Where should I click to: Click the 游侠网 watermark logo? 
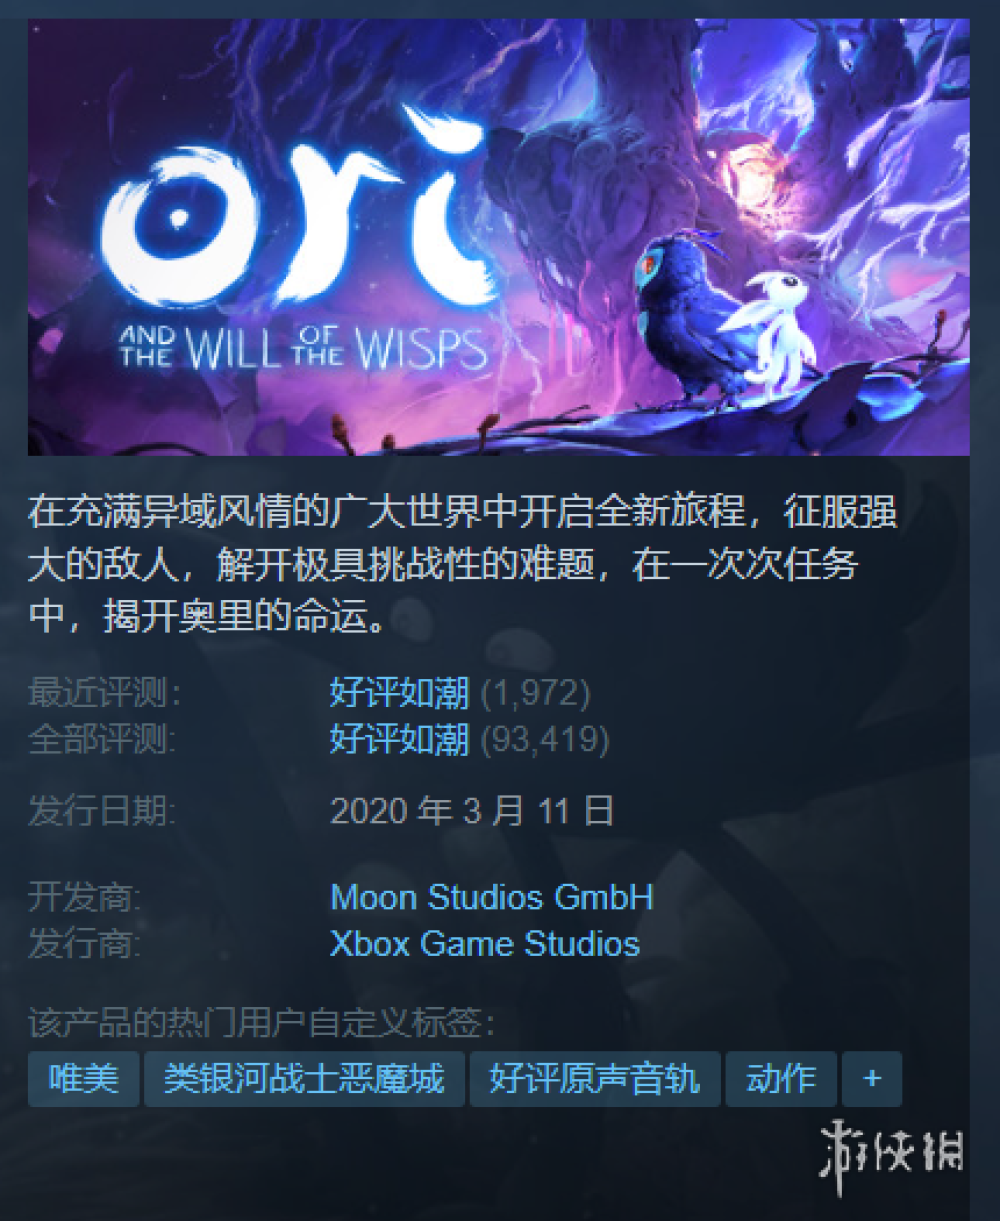coord(892,1147)
